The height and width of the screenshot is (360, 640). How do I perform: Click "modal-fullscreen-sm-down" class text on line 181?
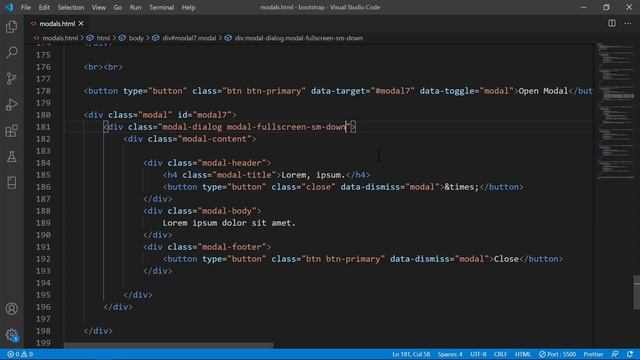click(286, 127)
